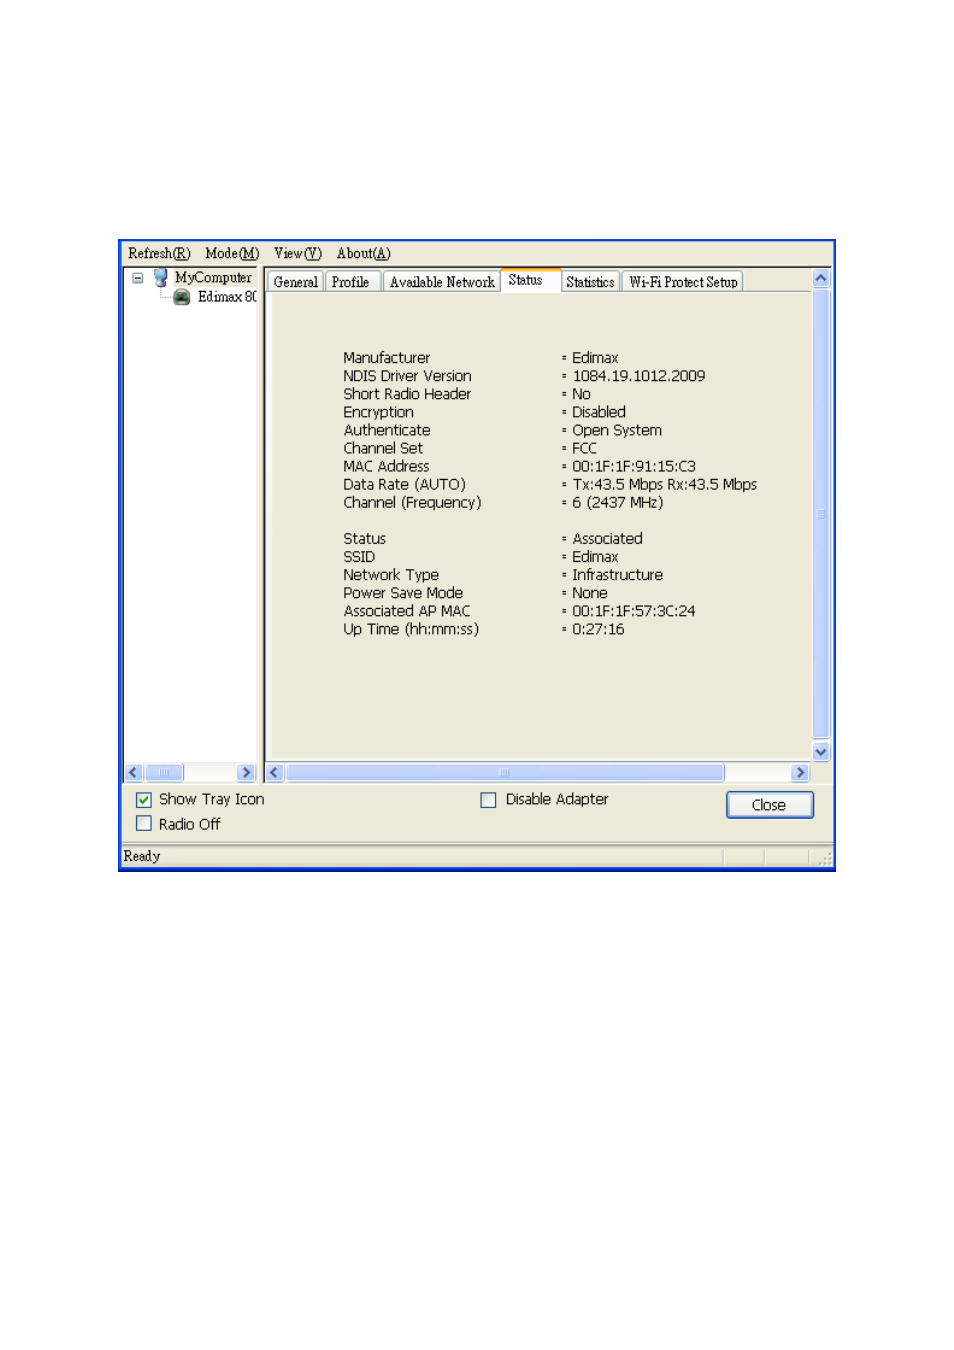This screenshot has width=954, height=1350.
Task: Click the Manufacturer label
Action: [x=387, y=359]
